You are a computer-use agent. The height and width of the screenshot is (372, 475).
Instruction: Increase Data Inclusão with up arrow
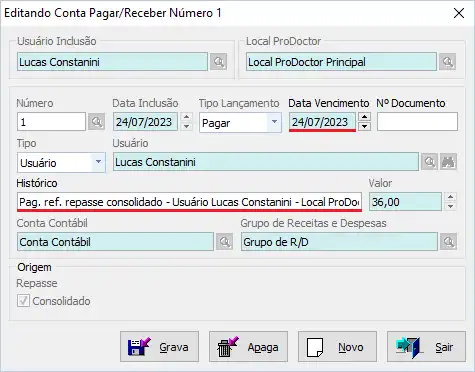click(x=187, y=117)
